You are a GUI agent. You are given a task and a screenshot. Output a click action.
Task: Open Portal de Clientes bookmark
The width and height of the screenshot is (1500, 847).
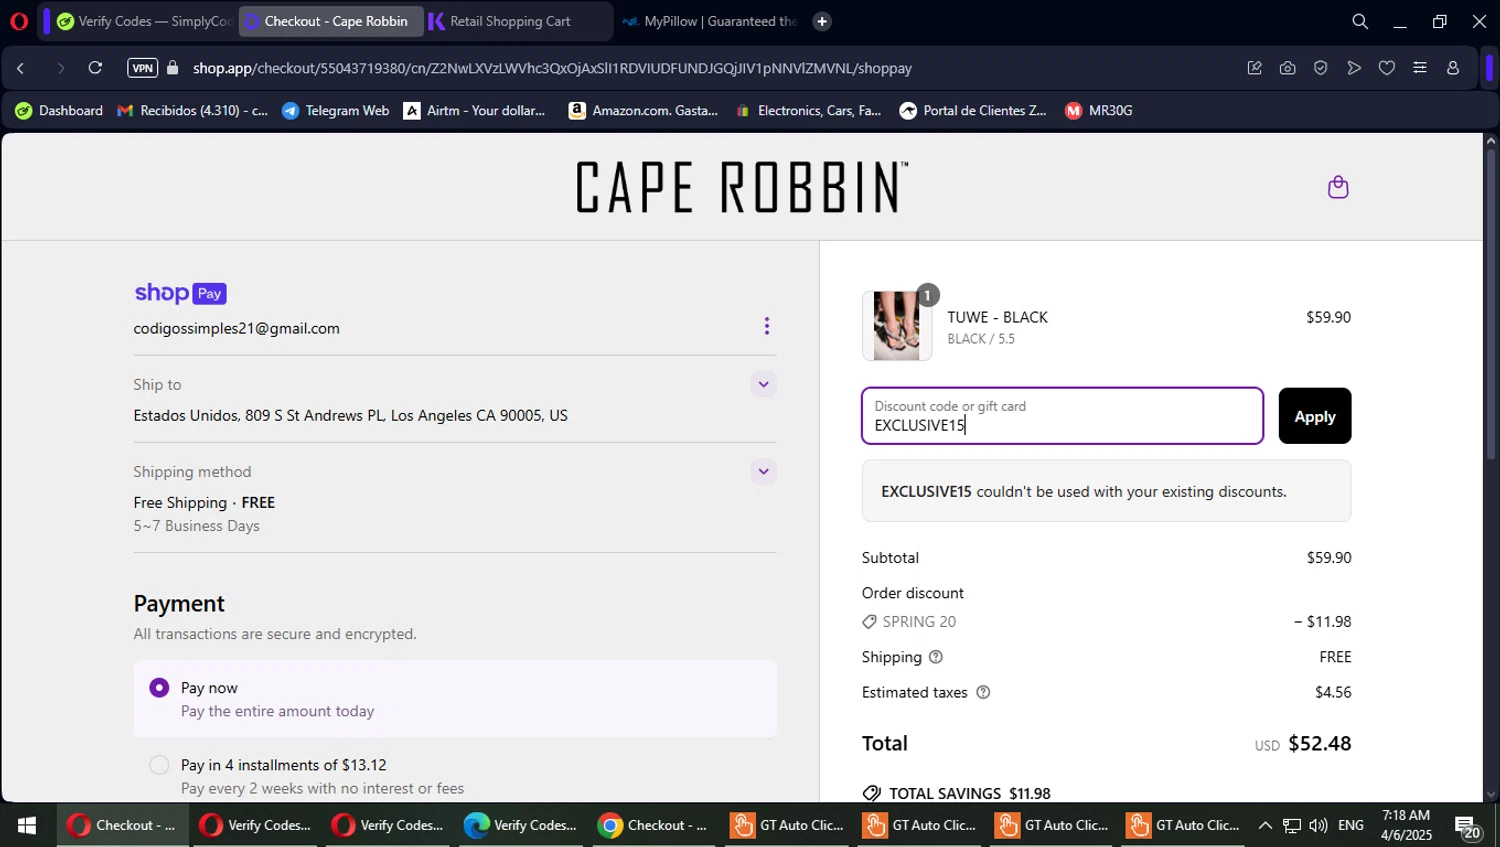[x=973, y=111]
